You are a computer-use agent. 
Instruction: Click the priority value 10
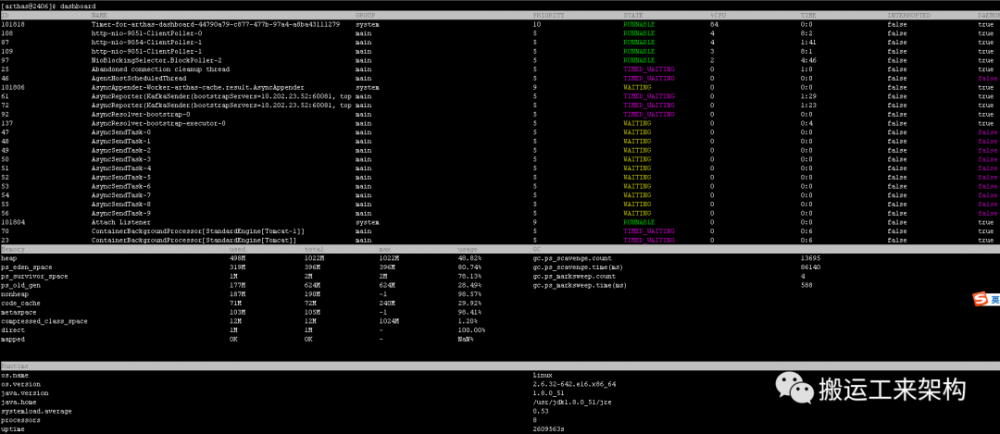[537, 24]
